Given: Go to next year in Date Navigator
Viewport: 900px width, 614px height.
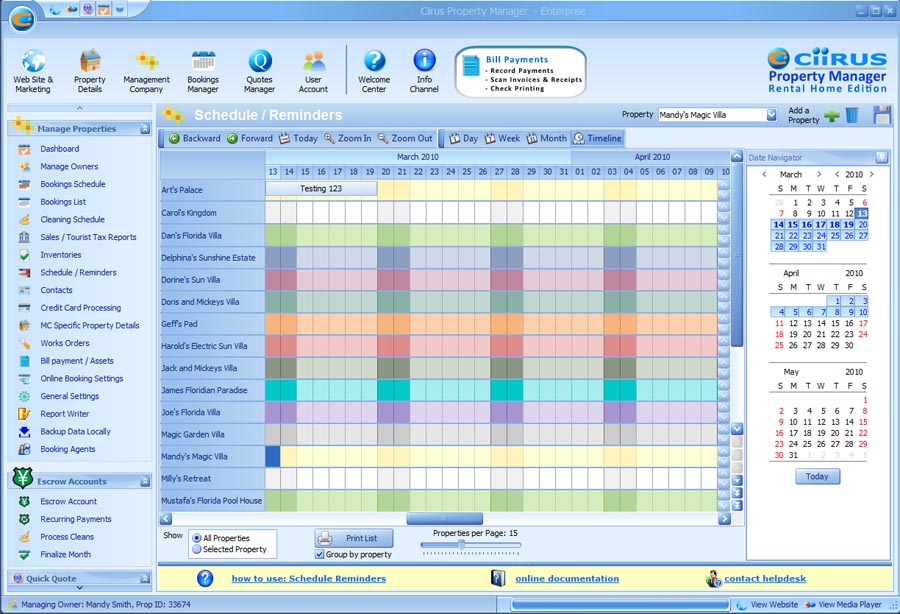Looking at the screenshot, I should tap(871, 174).
